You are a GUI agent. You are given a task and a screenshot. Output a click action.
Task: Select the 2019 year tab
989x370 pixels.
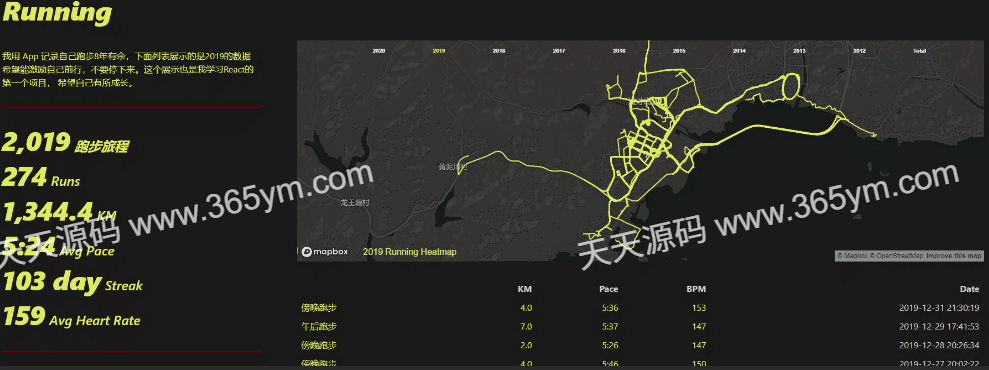tap(439, 50)
